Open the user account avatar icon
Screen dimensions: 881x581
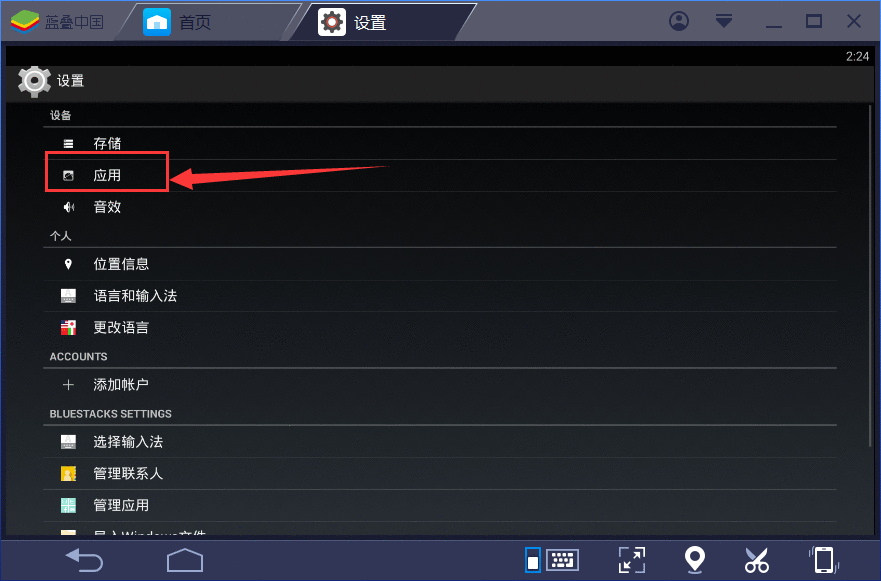click(679, 21)
